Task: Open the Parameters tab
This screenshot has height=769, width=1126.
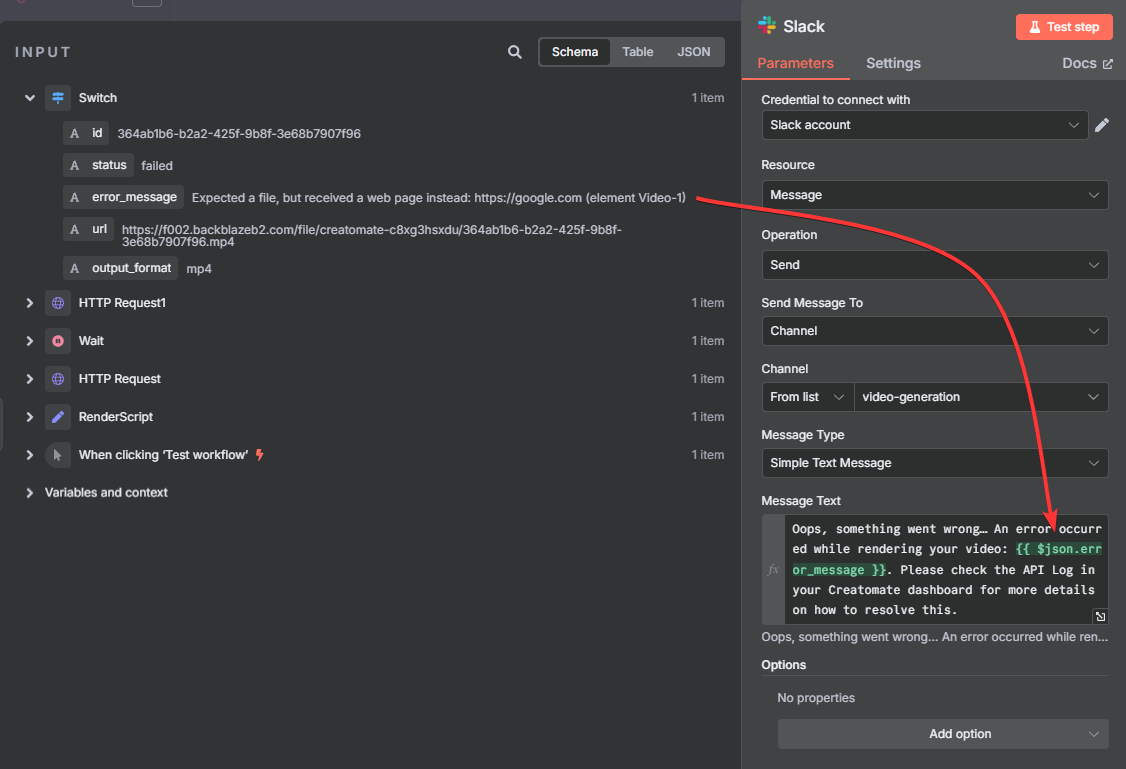Action: (x=795, y=63)
